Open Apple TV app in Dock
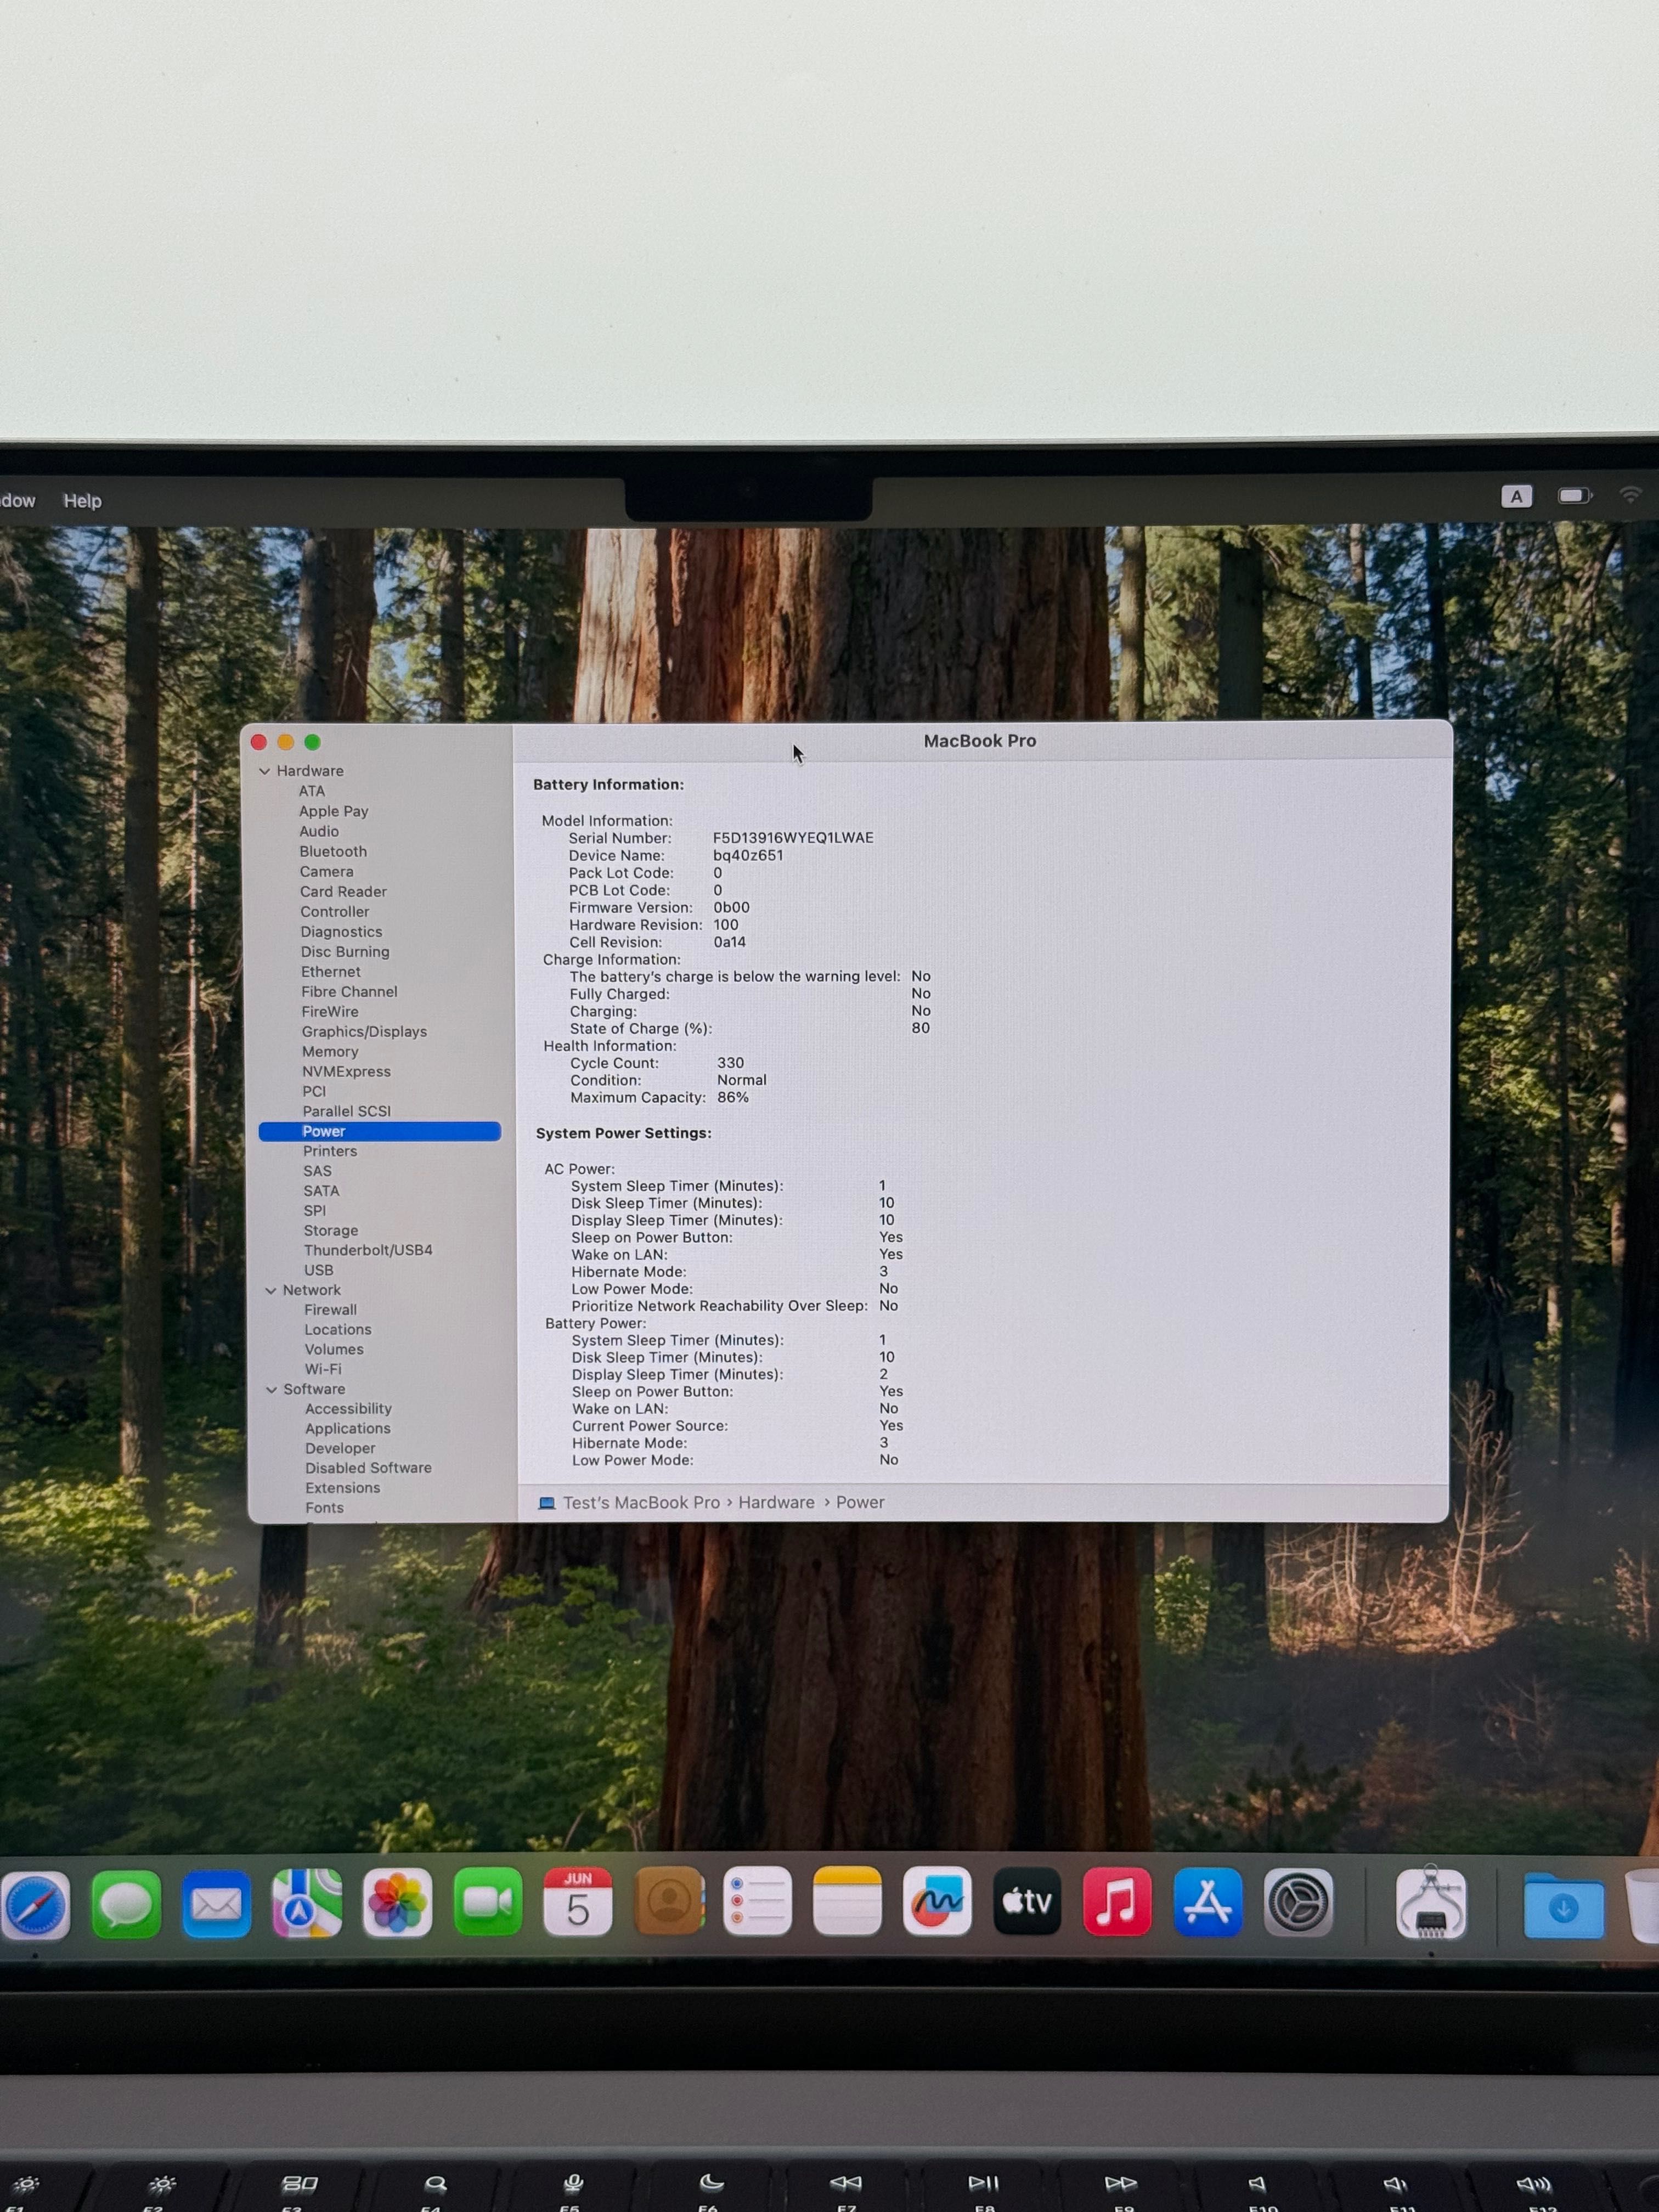The height and width of the screenshot is (2212, 1659). click(x=1027, y=1900)
